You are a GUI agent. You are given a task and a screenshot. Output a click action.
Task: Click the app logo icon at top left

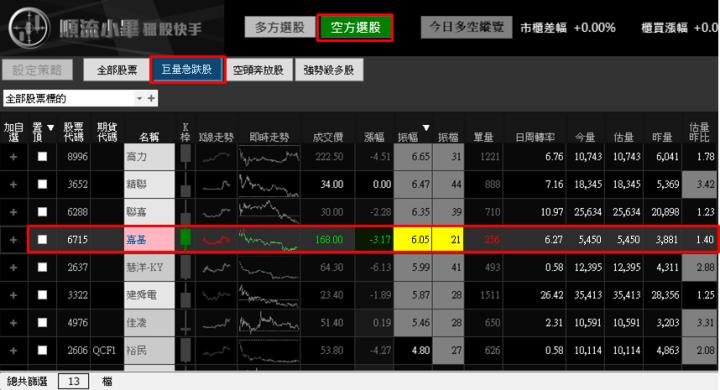tap(29, 27)
